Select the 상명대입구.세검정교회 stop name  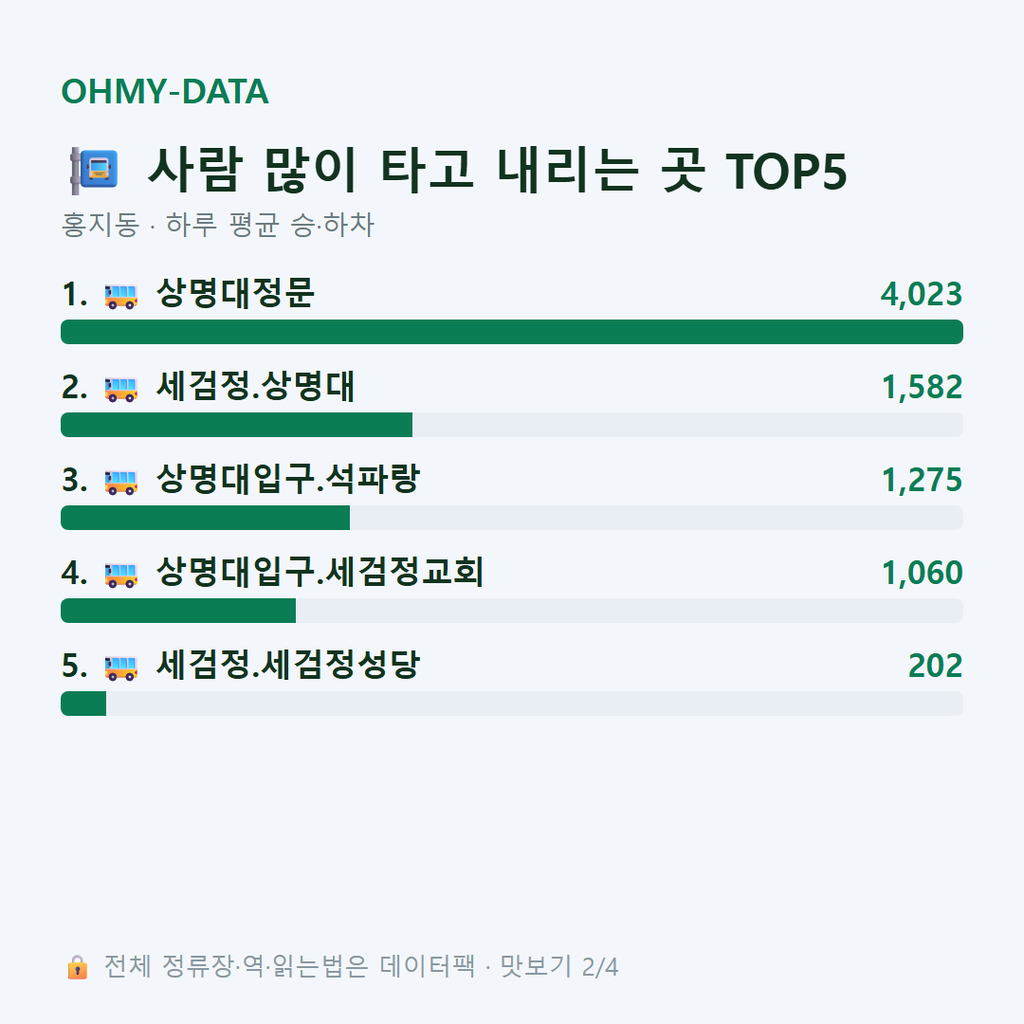(320, 572)
